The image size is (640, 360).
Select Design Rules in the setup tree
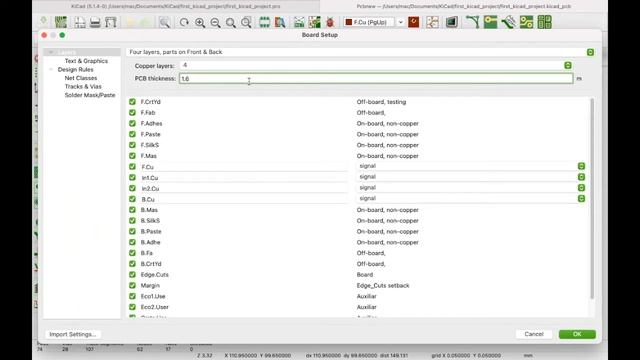pos(76,69)
